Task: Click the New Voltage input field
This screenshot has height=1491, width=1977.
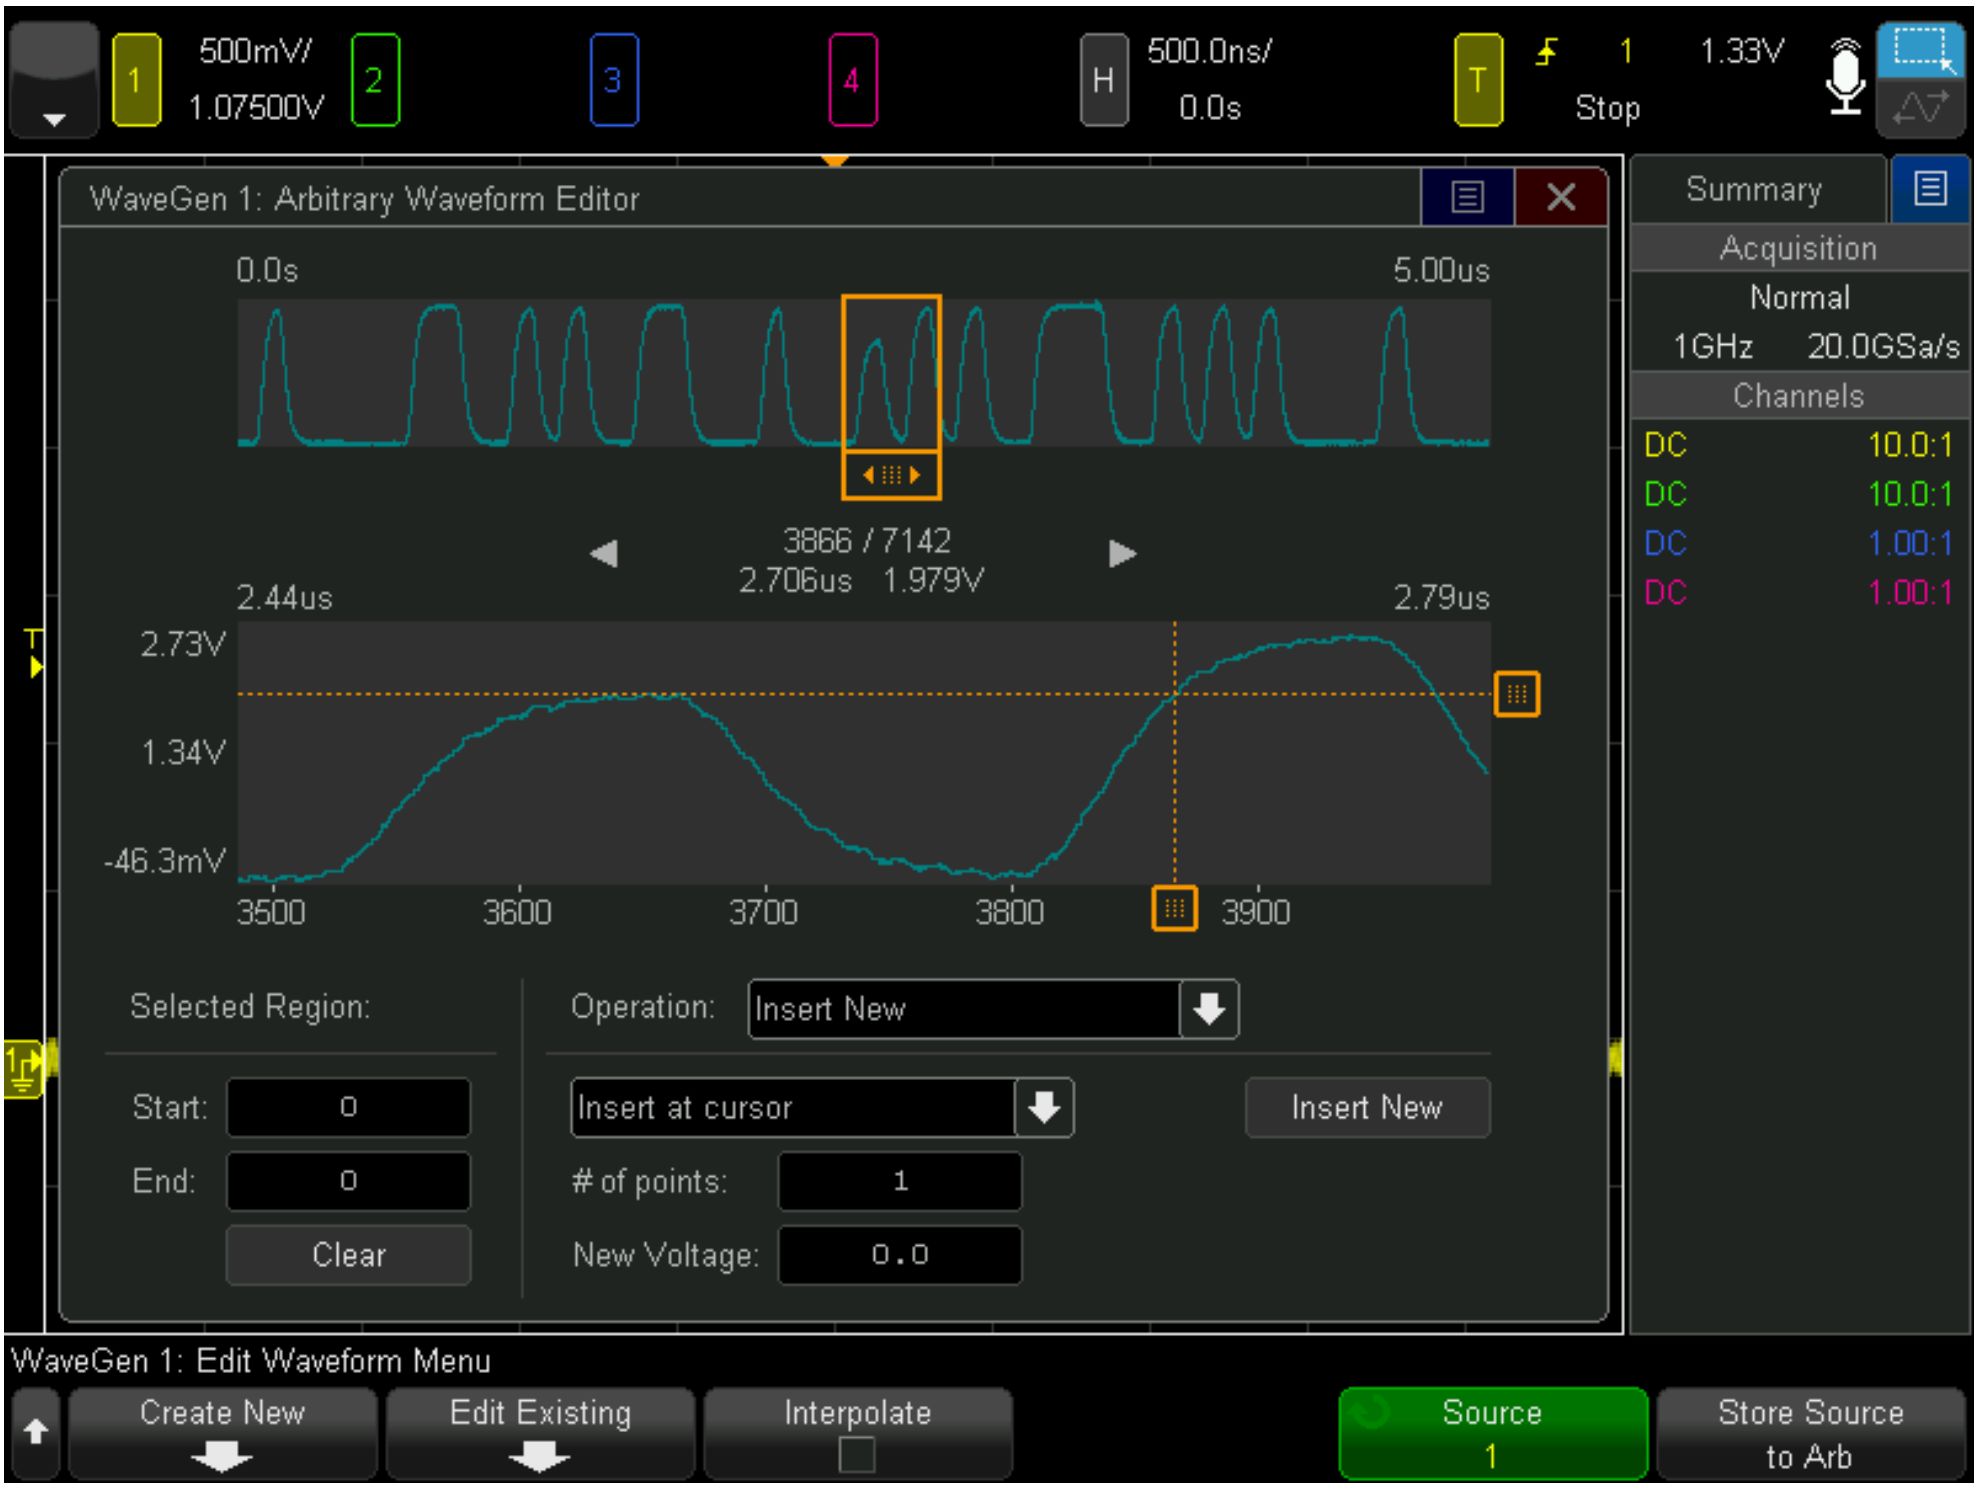Action: pos(900,1255)
